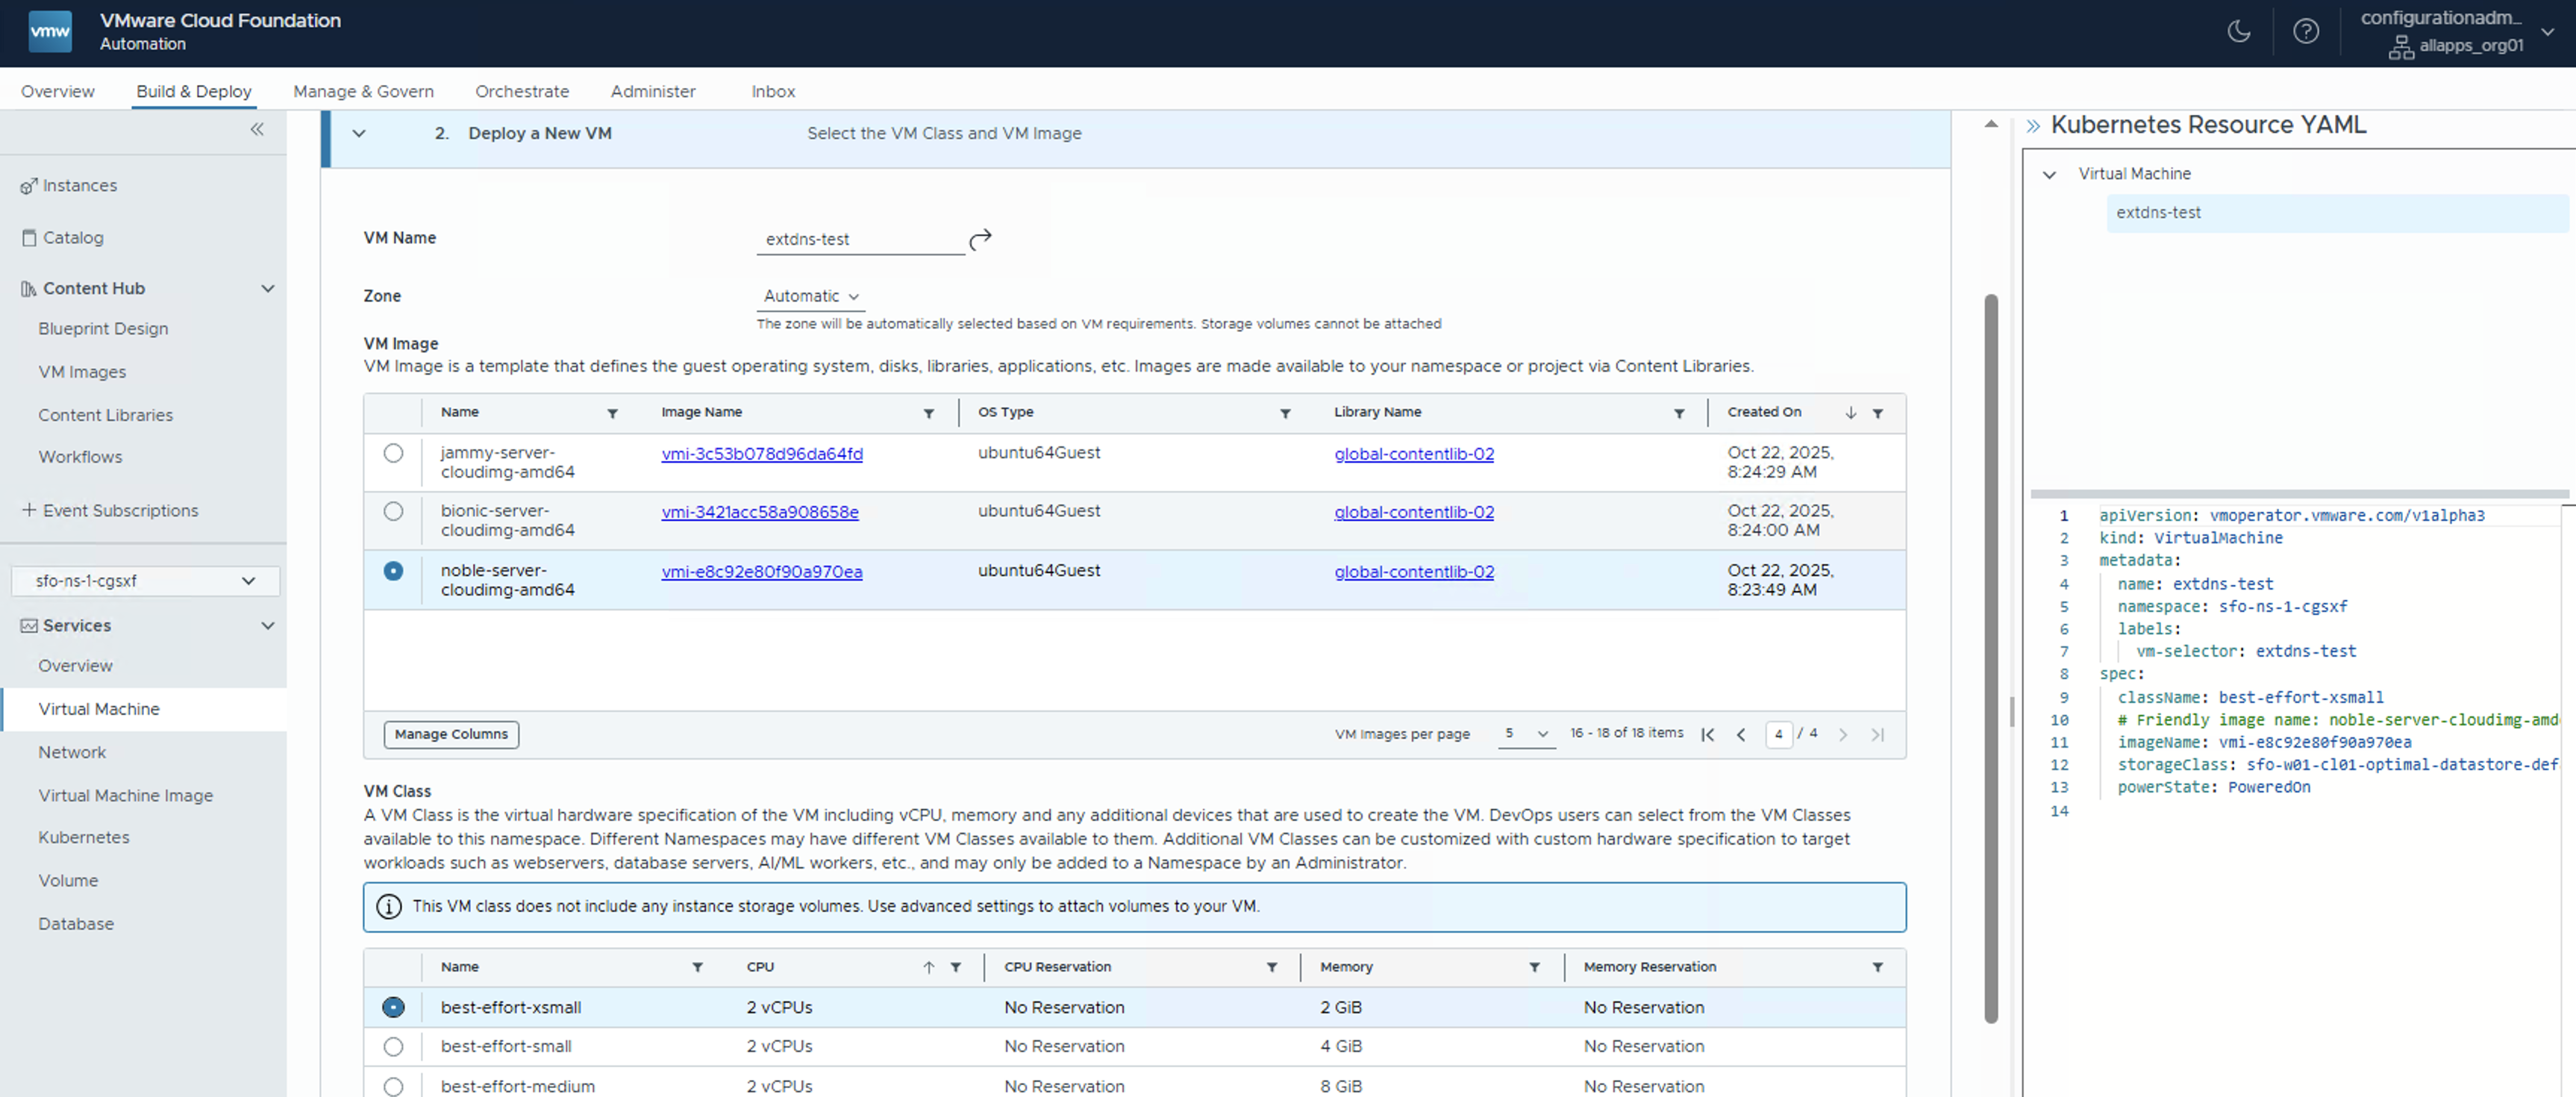Open the Zone Automatic dropdown

(x=810, y=296)
